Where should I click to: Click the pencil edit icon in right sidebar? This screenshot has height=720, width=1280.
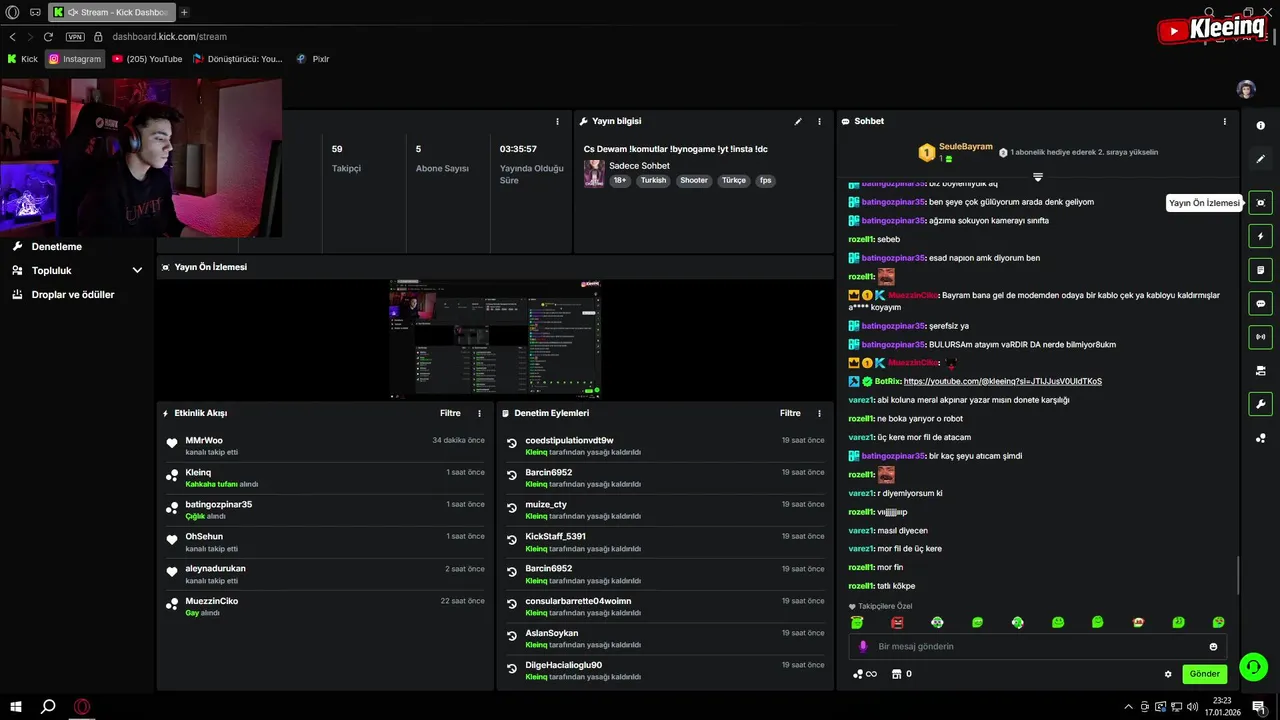(1260, 159)
